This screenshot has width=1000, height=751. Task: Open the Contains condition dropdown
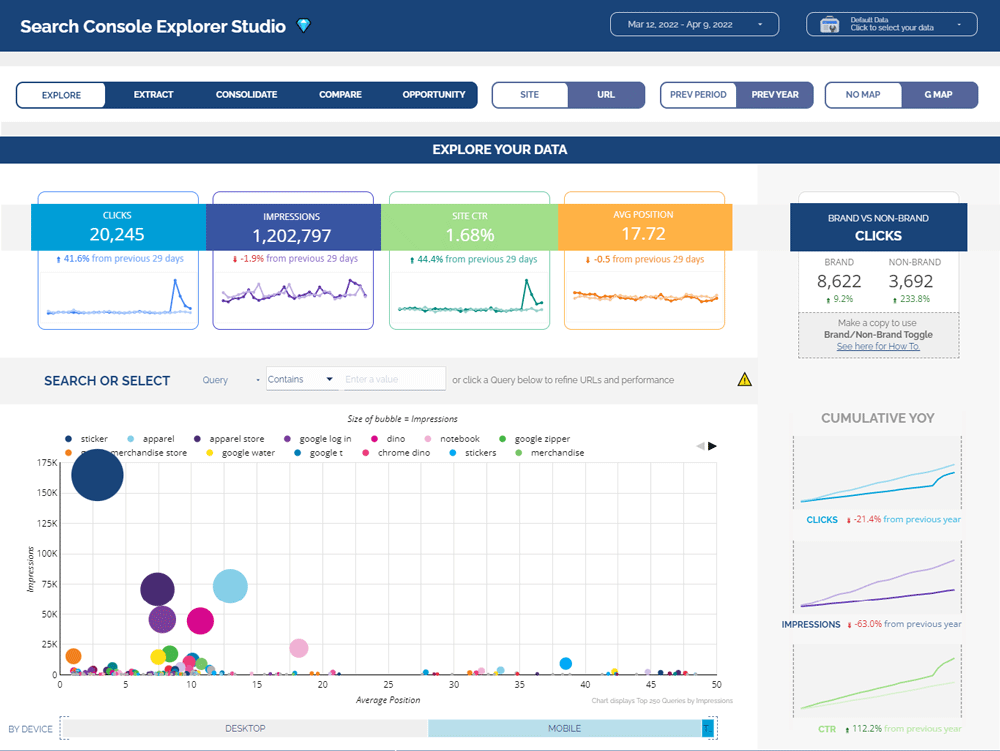pyautogui.click(x=300, y=379)
